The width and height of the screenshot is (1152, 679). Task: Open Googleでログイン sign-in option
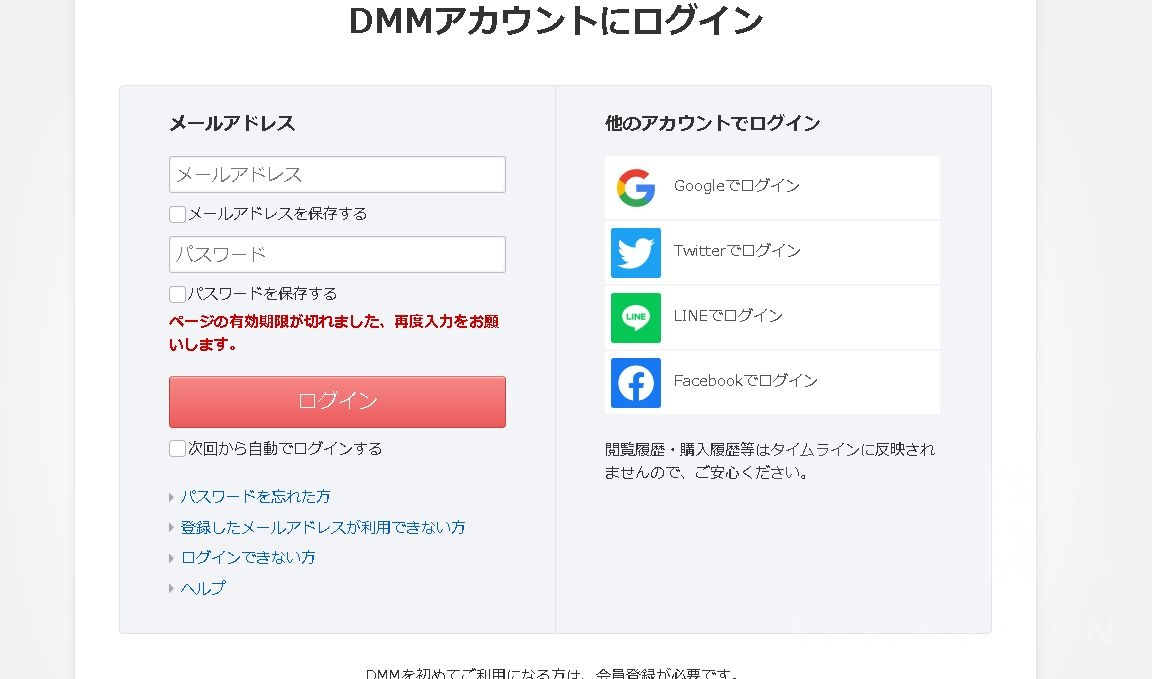pyautogui.click(x=735, y=186)
